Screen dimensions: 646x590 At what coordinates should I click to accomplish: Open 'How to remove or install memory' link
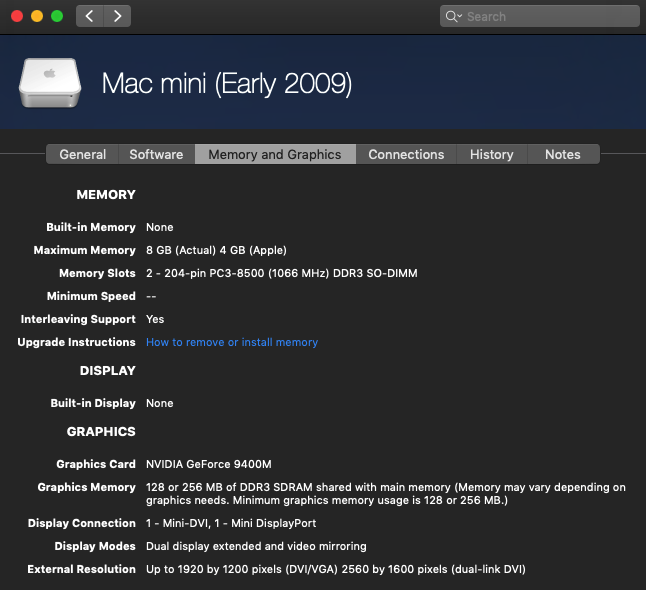coord(232,342)
